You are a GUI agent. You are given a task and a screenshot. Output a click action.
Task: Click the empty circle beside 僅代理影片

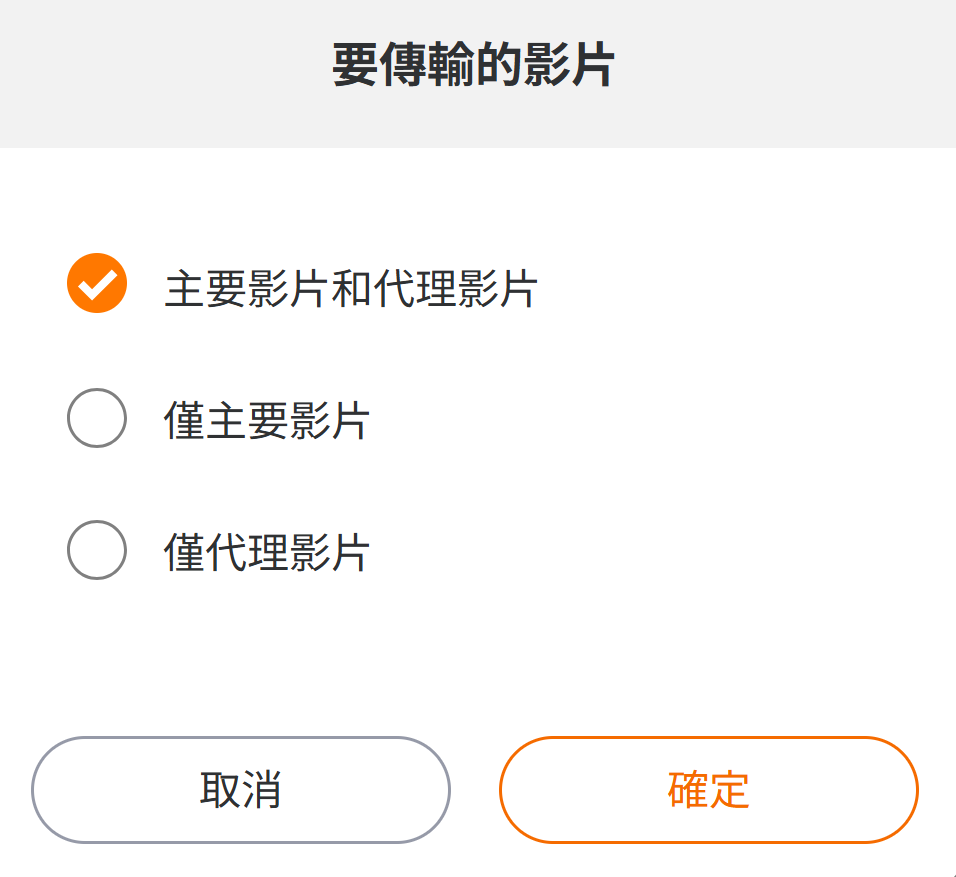coord(97,550)
